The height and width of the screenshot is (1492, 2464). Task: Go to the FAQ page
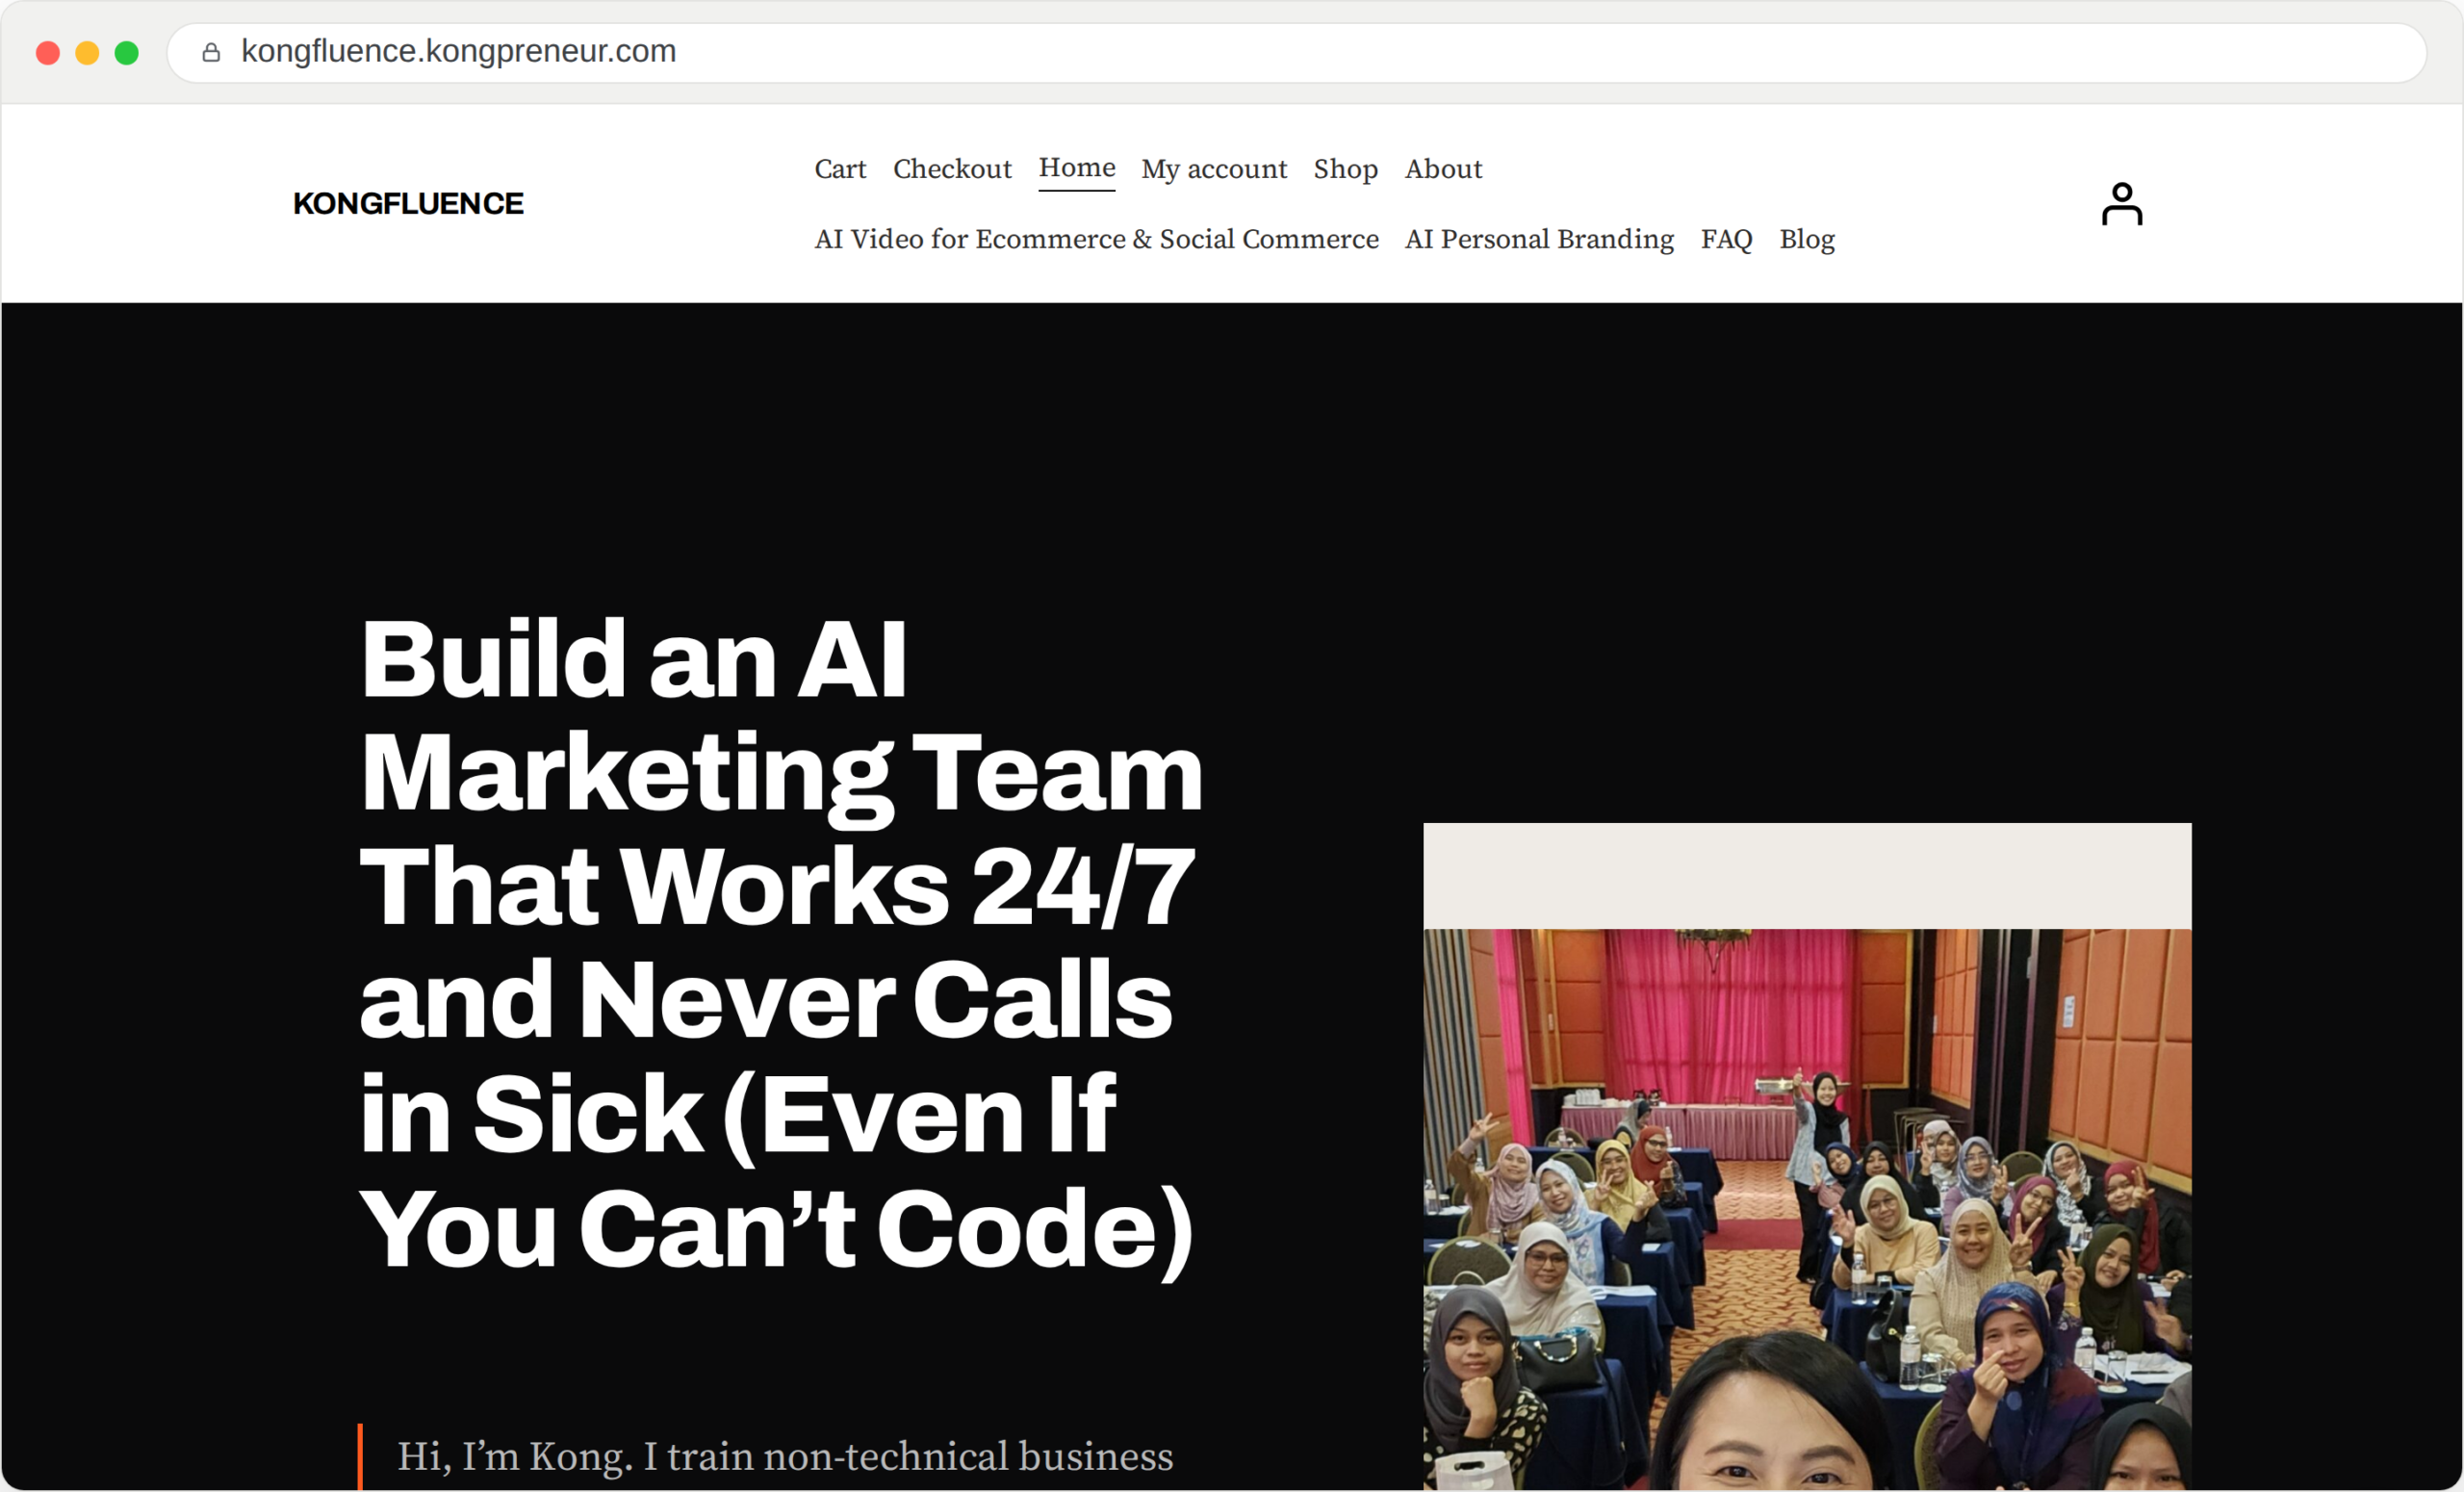pos(1726,240)
